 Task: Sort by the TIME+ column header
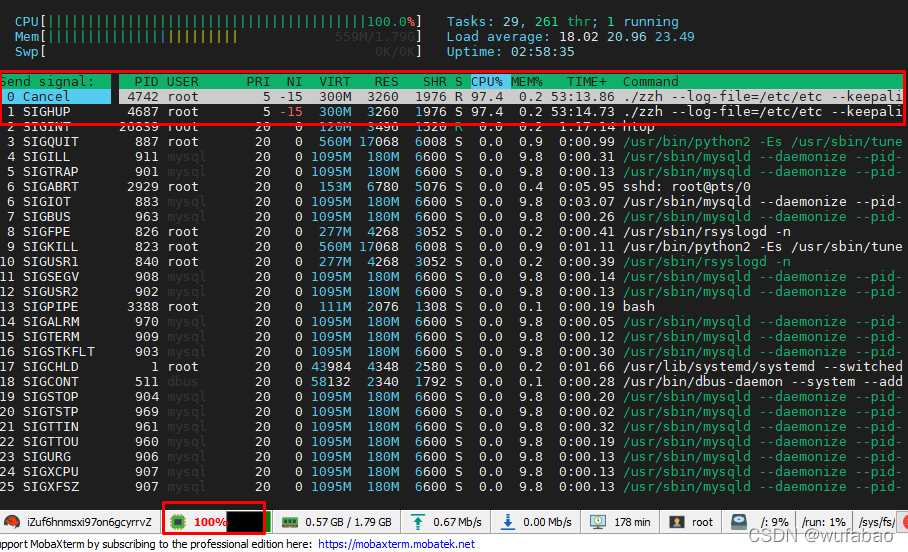click(x=587, y=82)
